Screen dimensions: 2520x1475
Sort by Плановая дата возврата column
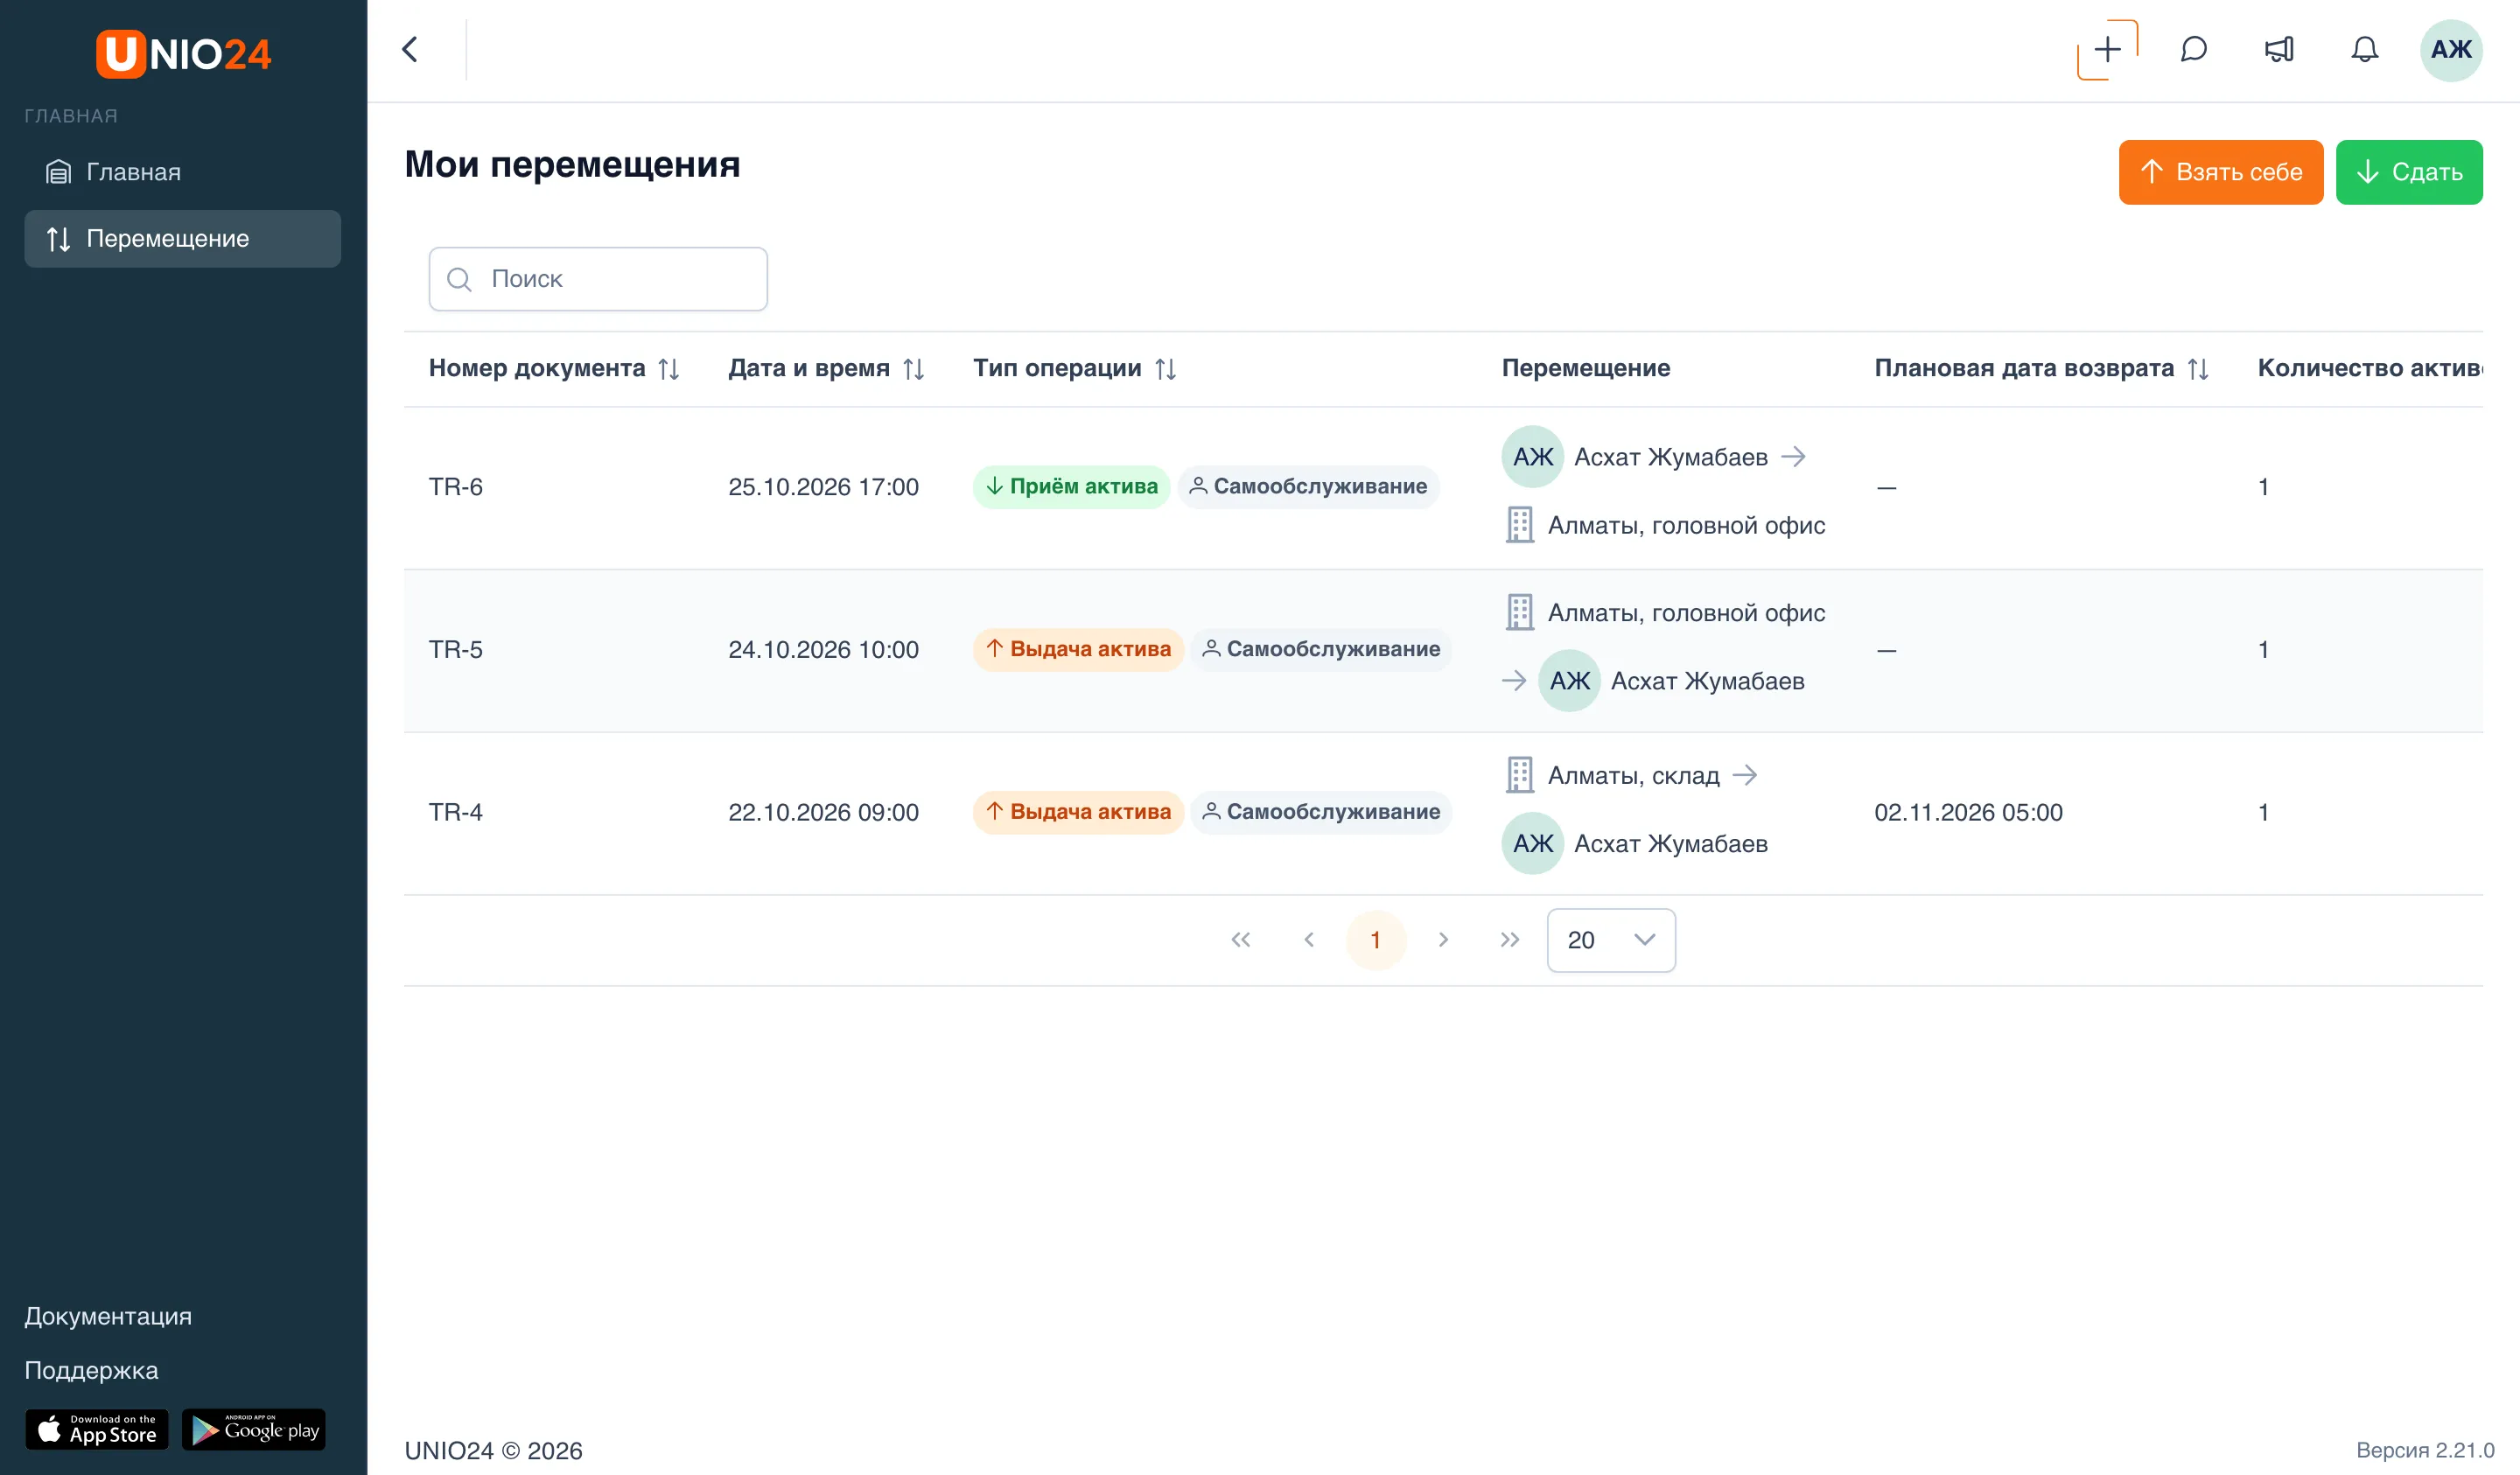coord(2197,369)
